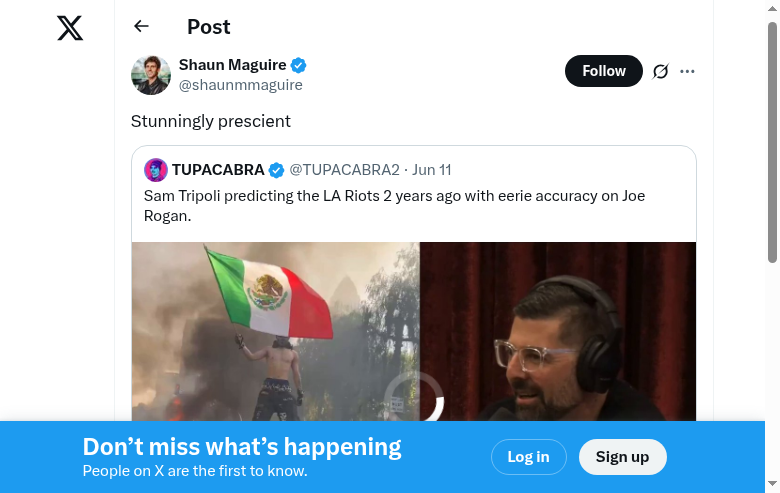Open the Jun 11 timestamp link
Image resolution: width=780 pixels, height=493 pixels.
(x=432, y=170)
